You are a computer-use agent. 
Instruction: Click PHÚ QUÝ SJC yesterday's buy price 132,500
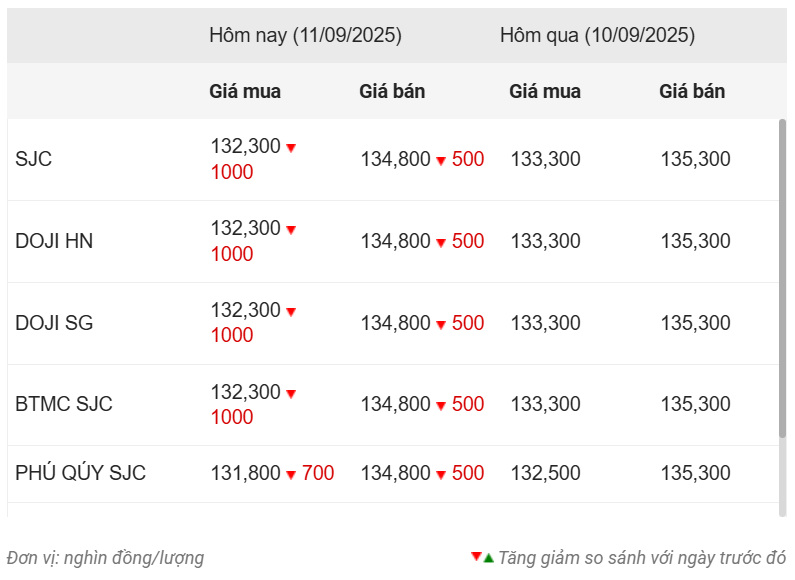(545, 473)
